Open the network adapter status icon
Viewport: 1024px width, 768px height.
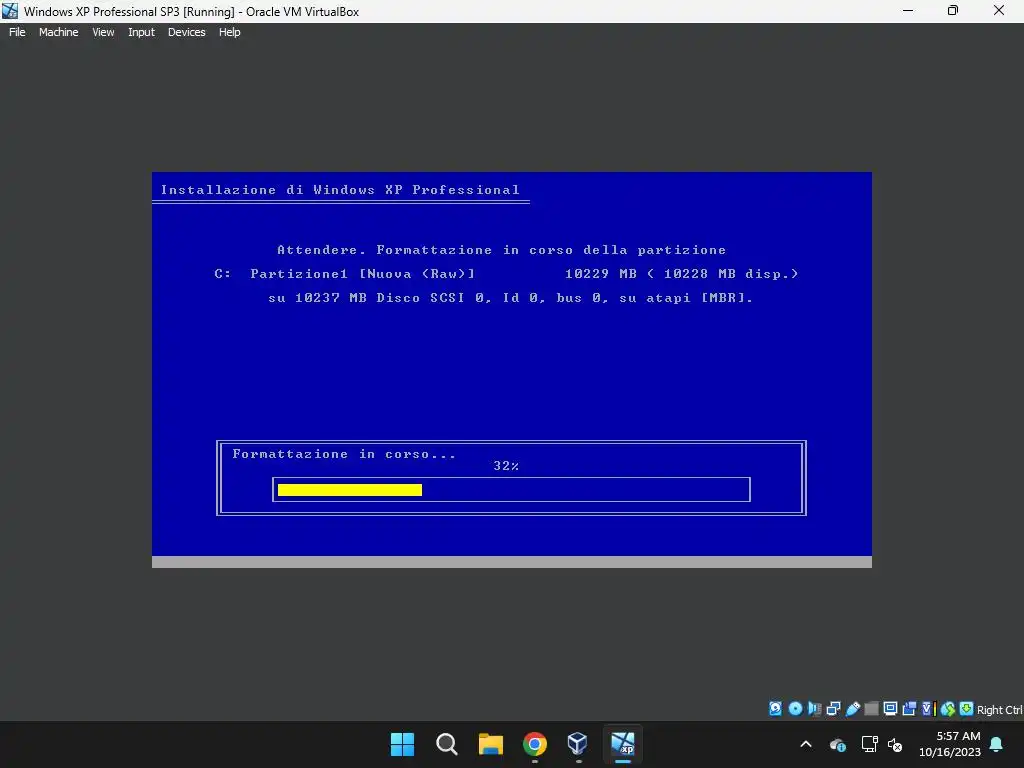(x=833, y=709)
